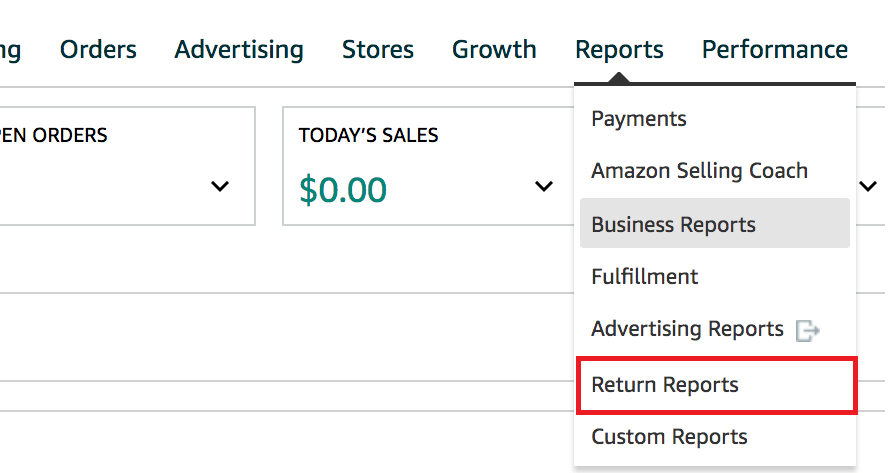The width and height of the screenshot is (891, 473).
Task: Select Return Reports
Action: pos(665,385)
